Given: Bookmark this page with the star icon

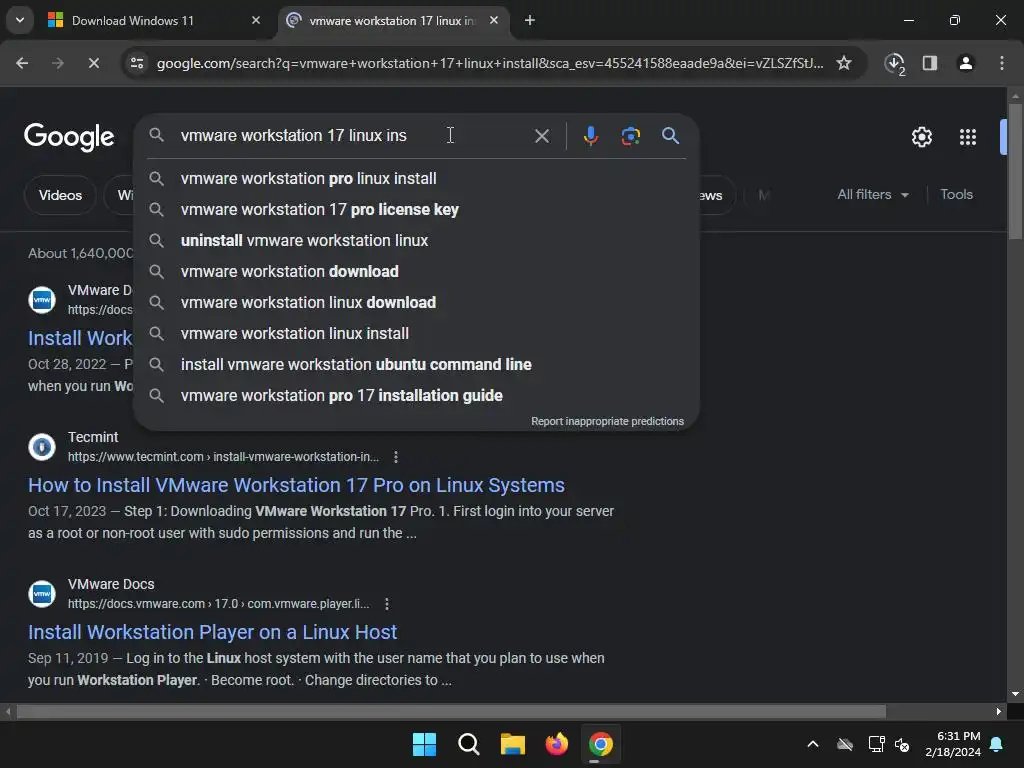Looking at the screenshot, I should coord(844,63).
